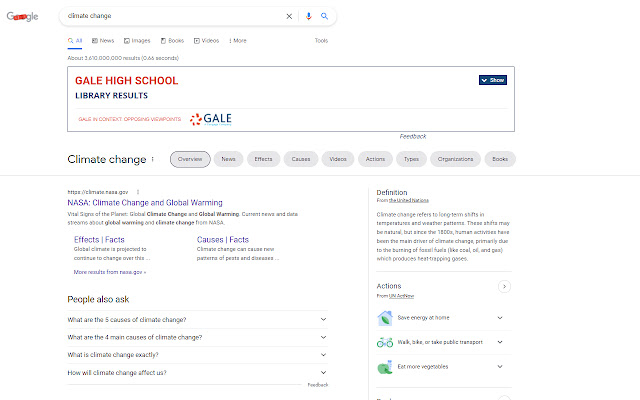This screenshot has height=400, width=640.
Task: Click the bicycle public transport icon
Action: pos(385,342)
